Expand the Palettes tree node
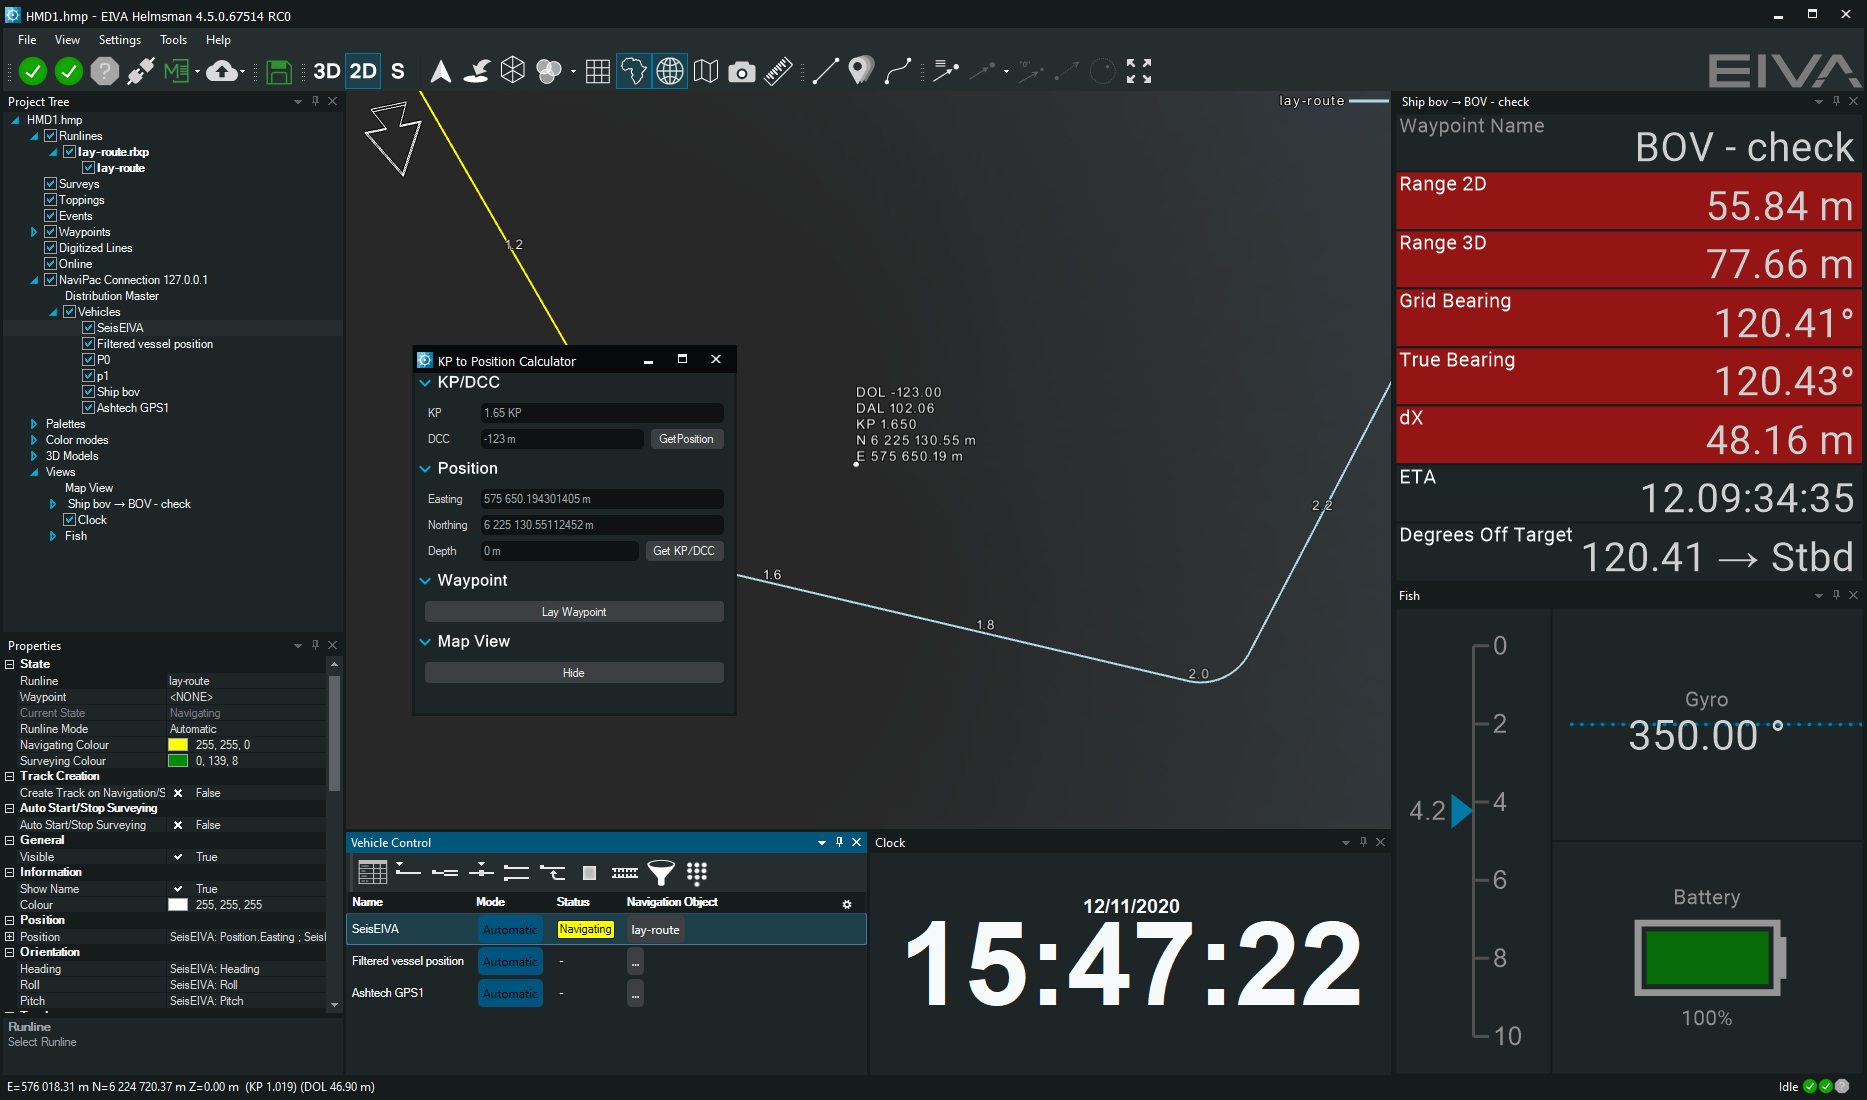1867x1100 pixels. (34, 424)
